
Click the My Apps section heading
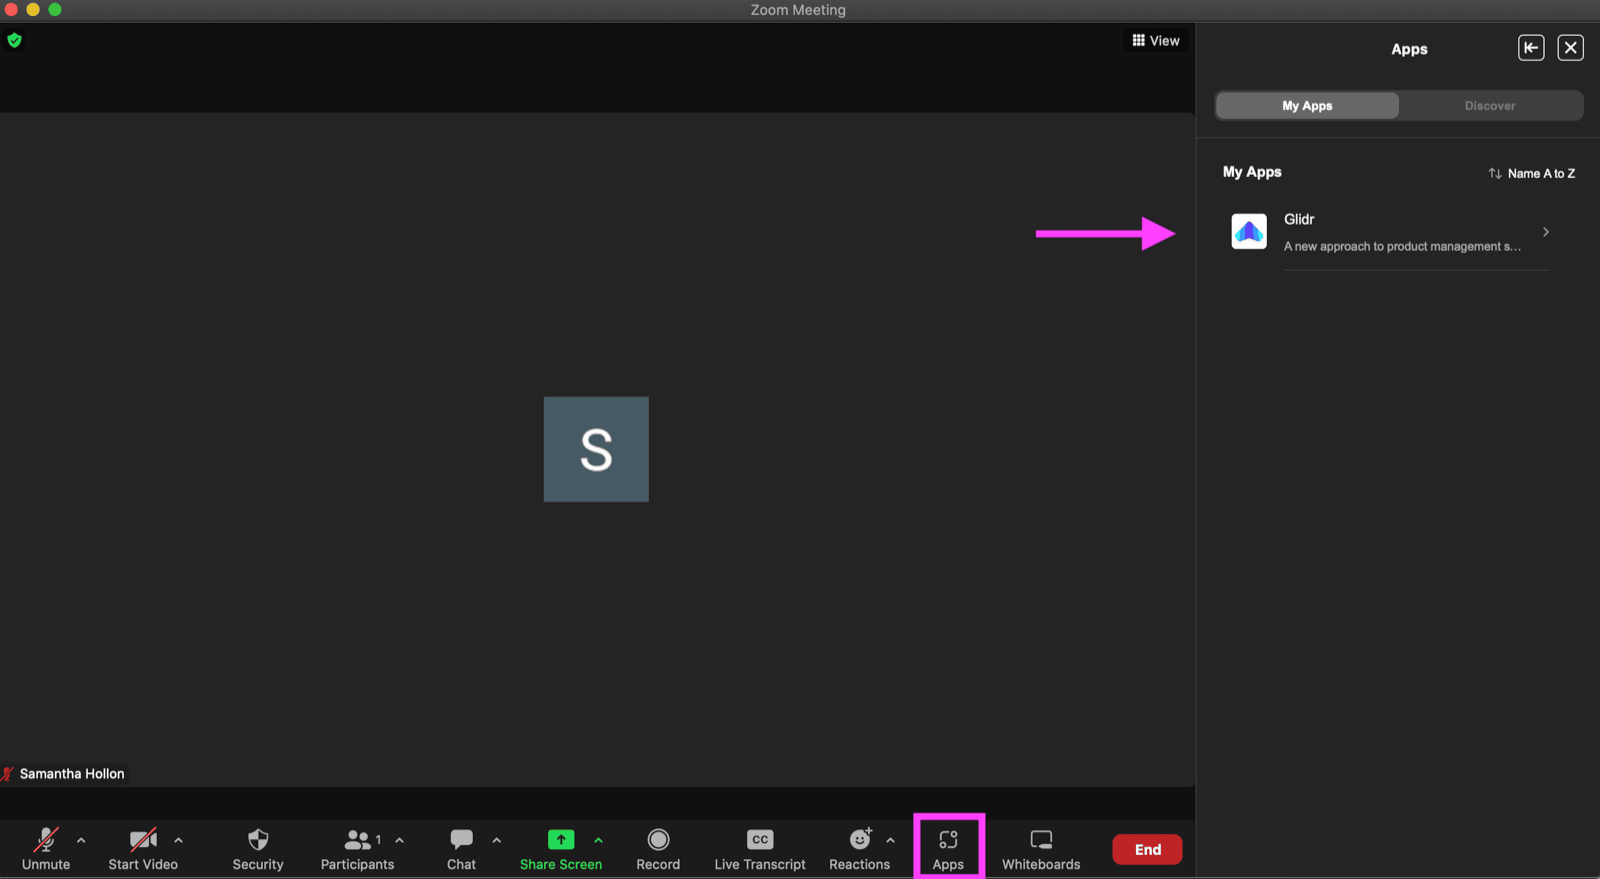tap(1252, 172)
